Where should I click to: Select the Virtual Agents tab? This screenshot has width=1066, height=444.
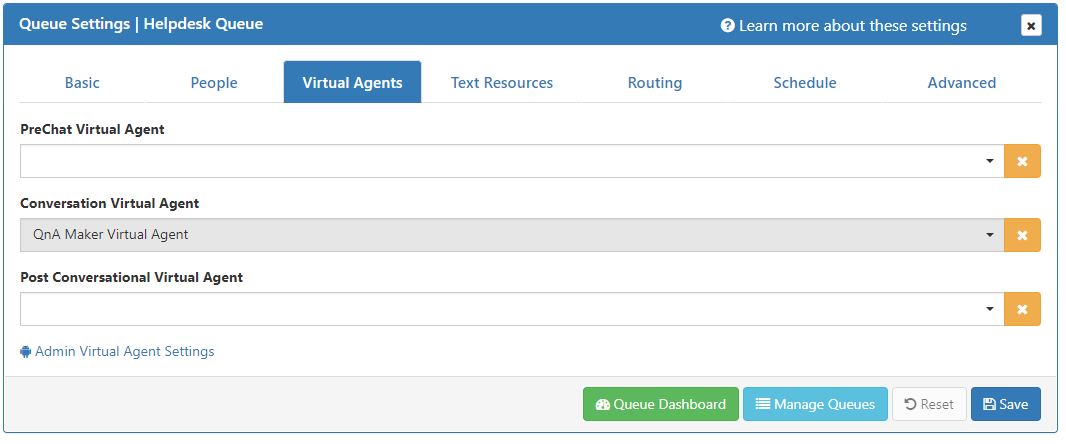point(352,83)
